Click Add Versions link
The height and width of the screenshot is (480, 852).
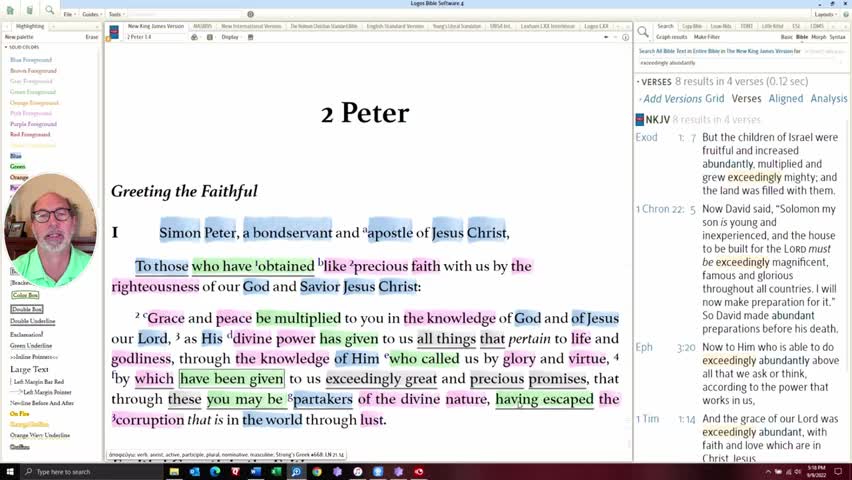click(672, 98)
